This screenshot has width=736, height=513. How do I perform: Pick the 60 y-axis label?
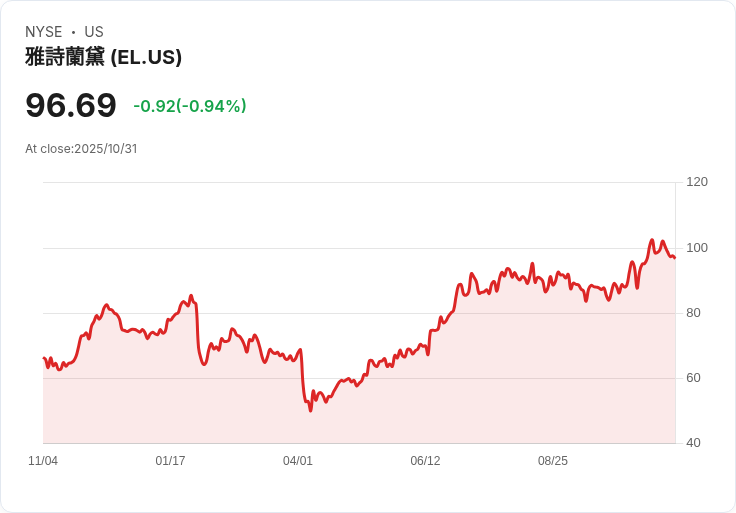click(693, 378)
